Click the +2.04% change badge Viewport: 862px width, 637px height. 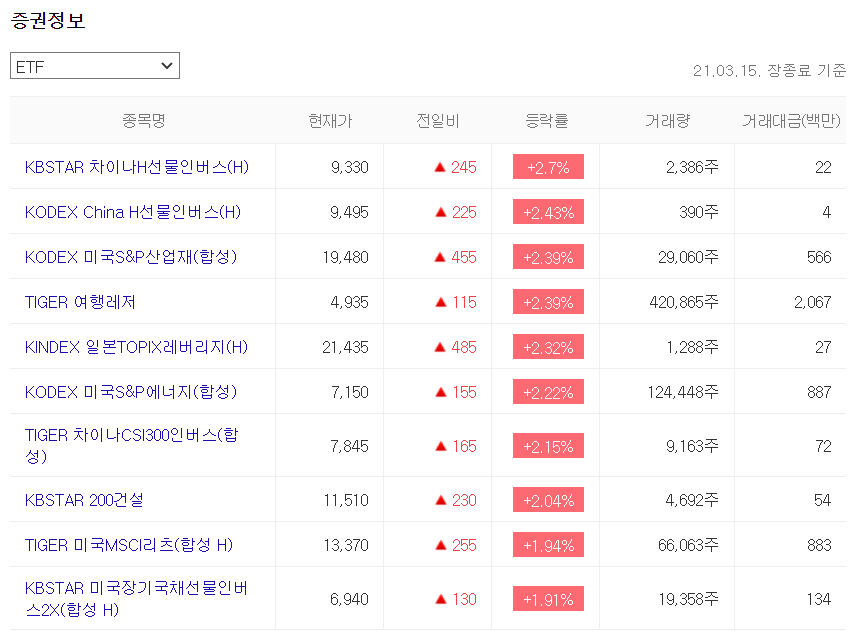click(548, 500)
